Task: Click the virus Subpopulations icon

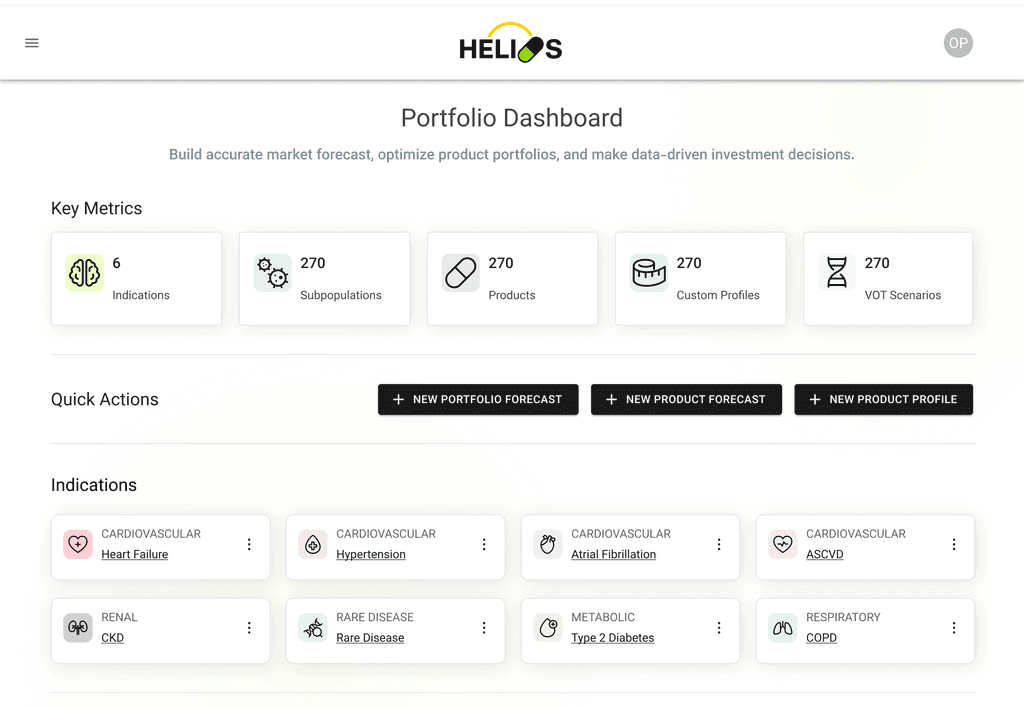Action: point(272,272)
